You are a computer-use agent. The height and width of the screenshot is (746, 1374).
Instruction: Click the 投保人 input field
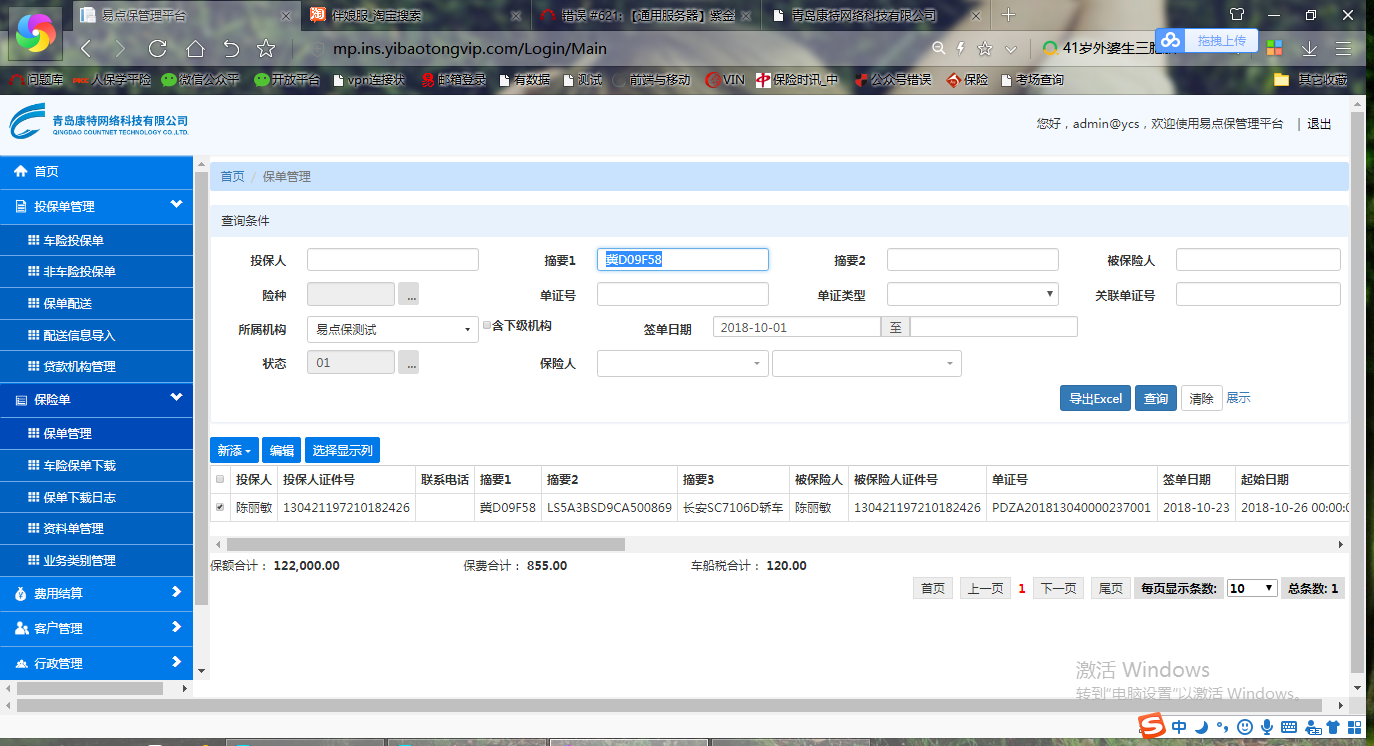coord(393,260)
